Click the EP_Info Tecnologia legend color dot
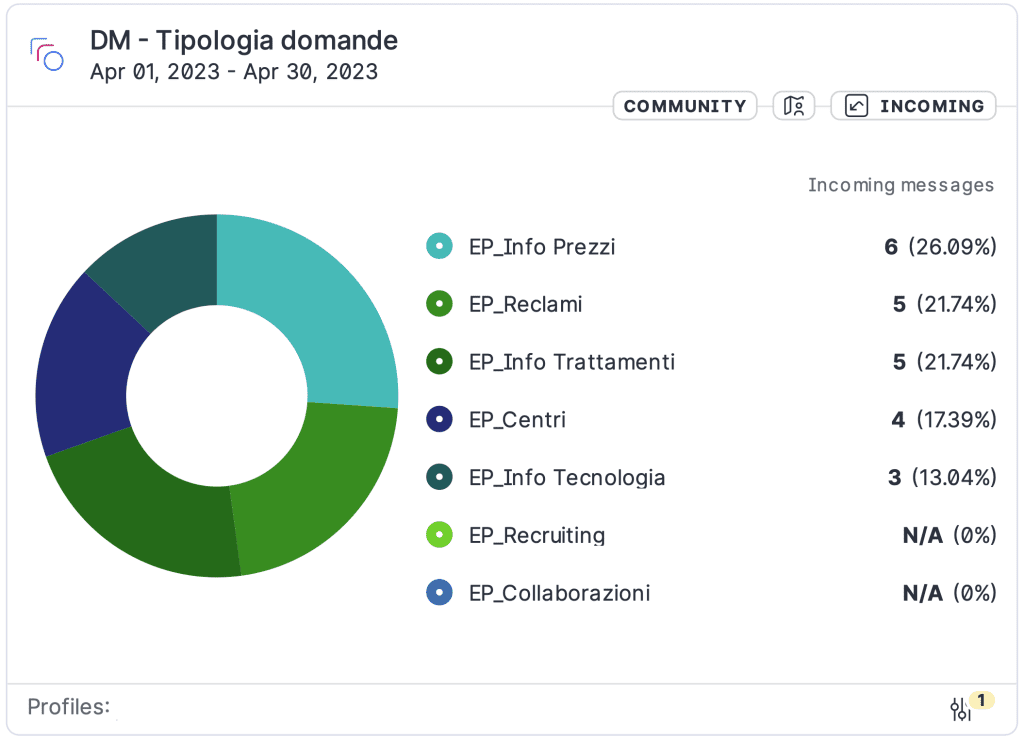The height and width of the screenshot is (742, 1024). (440, 477)
